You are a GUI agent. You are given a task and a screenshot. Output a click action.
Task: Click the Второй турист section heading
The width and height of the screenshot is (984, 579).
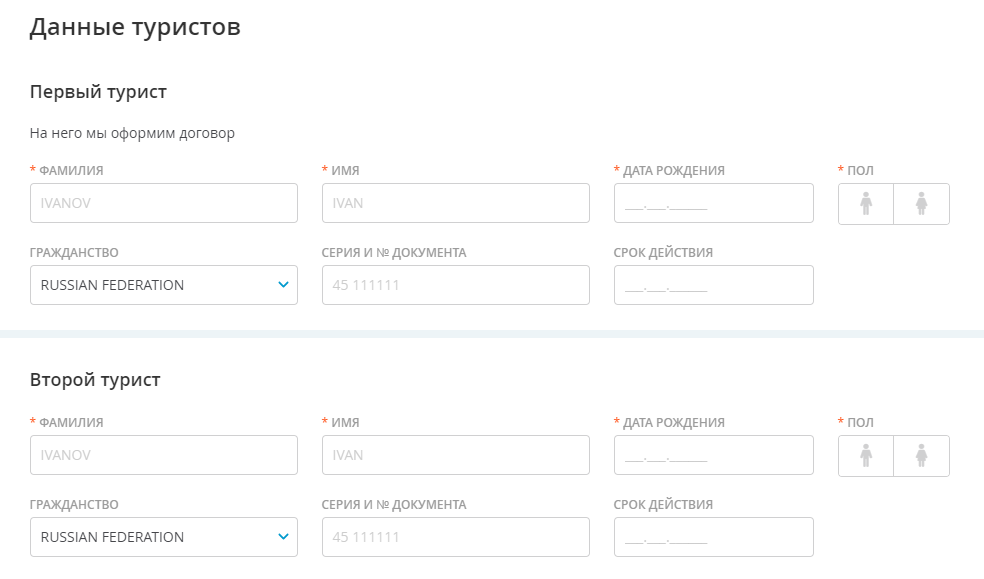pyautogui.click(x=95, y=380)
